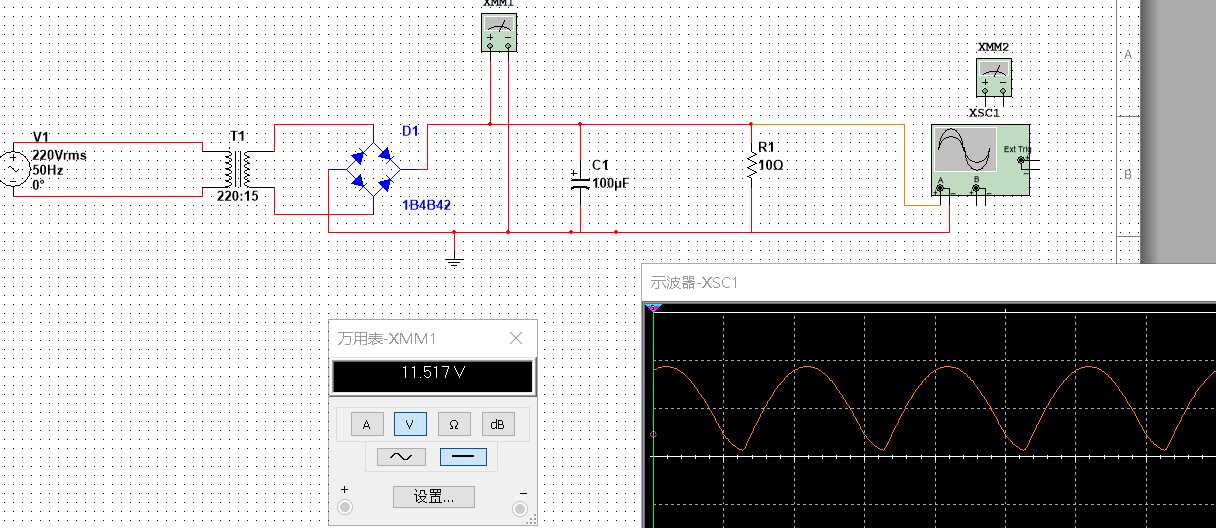Viewport: 1216px width, 528px height.
Task: Select the T1 transformer component
Action: point(238,169)
